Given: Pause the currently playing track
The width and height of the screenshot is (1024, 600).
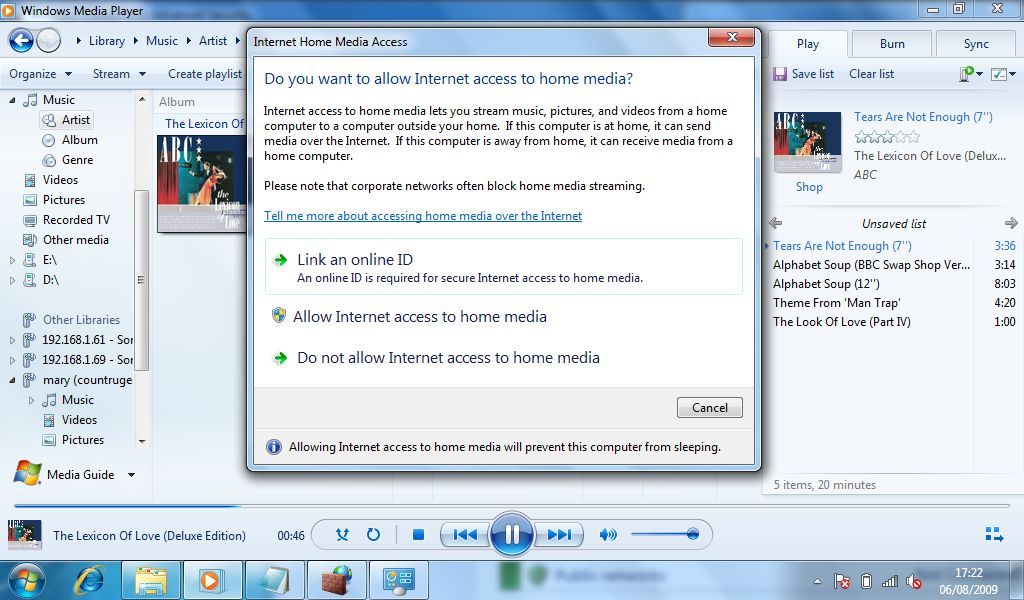Looking at the screenshot, I should click(512, 535).
